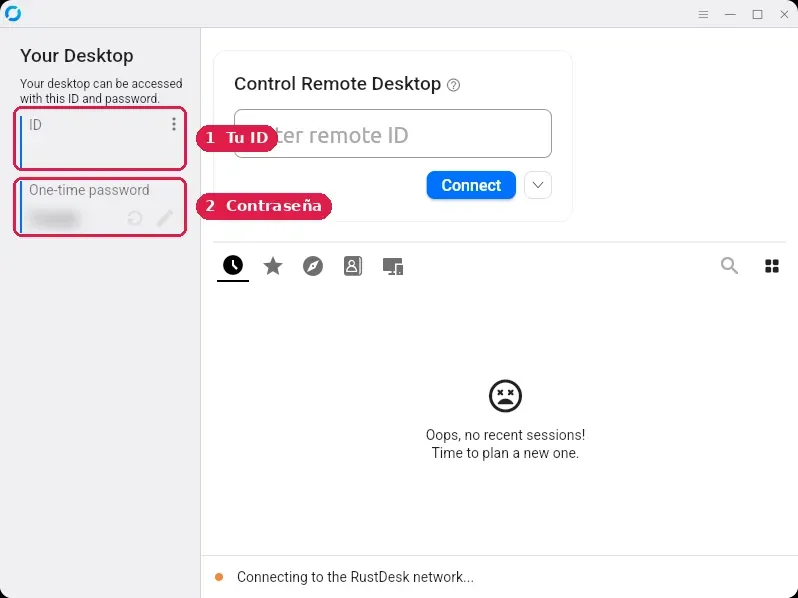Click the blurred one-time password value
Image resolution: width=798 pixels, height=598 pixels.
pos(55,218)
